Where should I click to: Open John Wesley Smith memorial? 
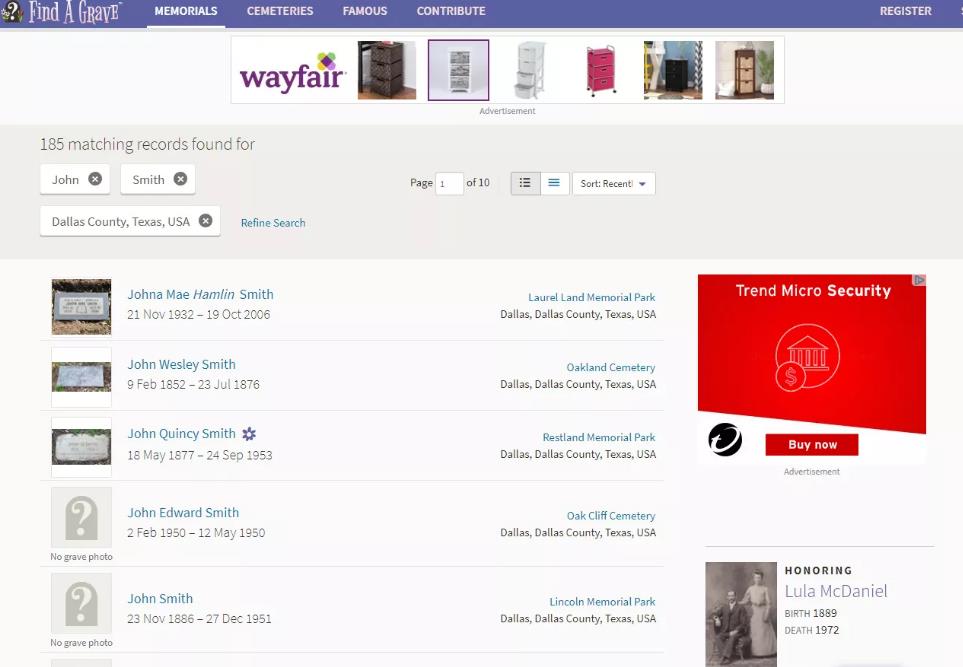tap(181, 365)
